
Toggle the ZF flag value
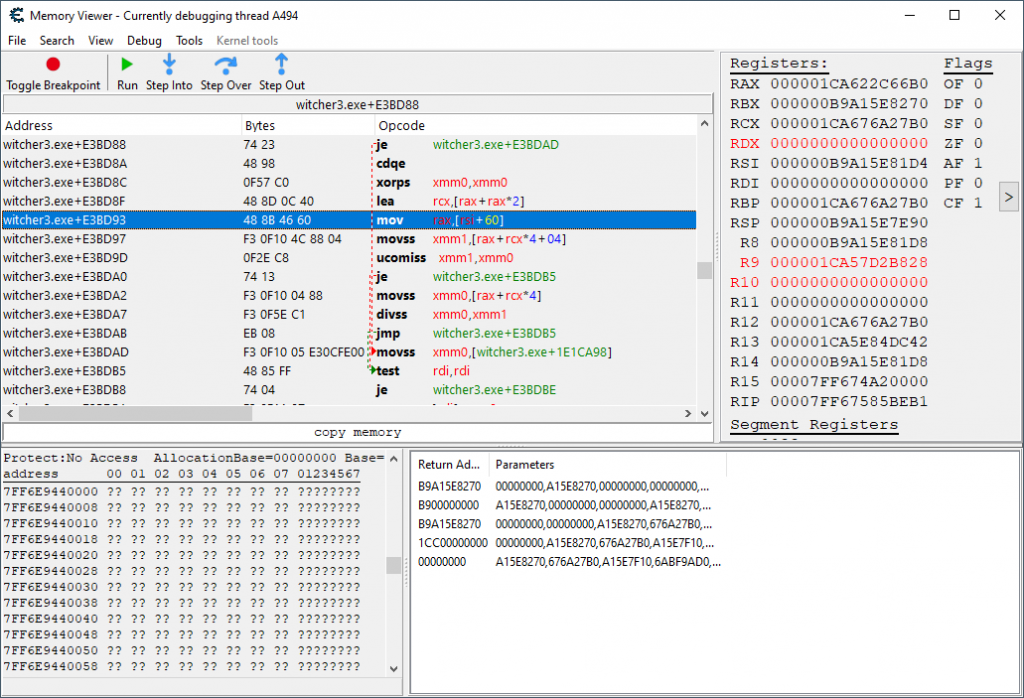(x=978, y=143)
